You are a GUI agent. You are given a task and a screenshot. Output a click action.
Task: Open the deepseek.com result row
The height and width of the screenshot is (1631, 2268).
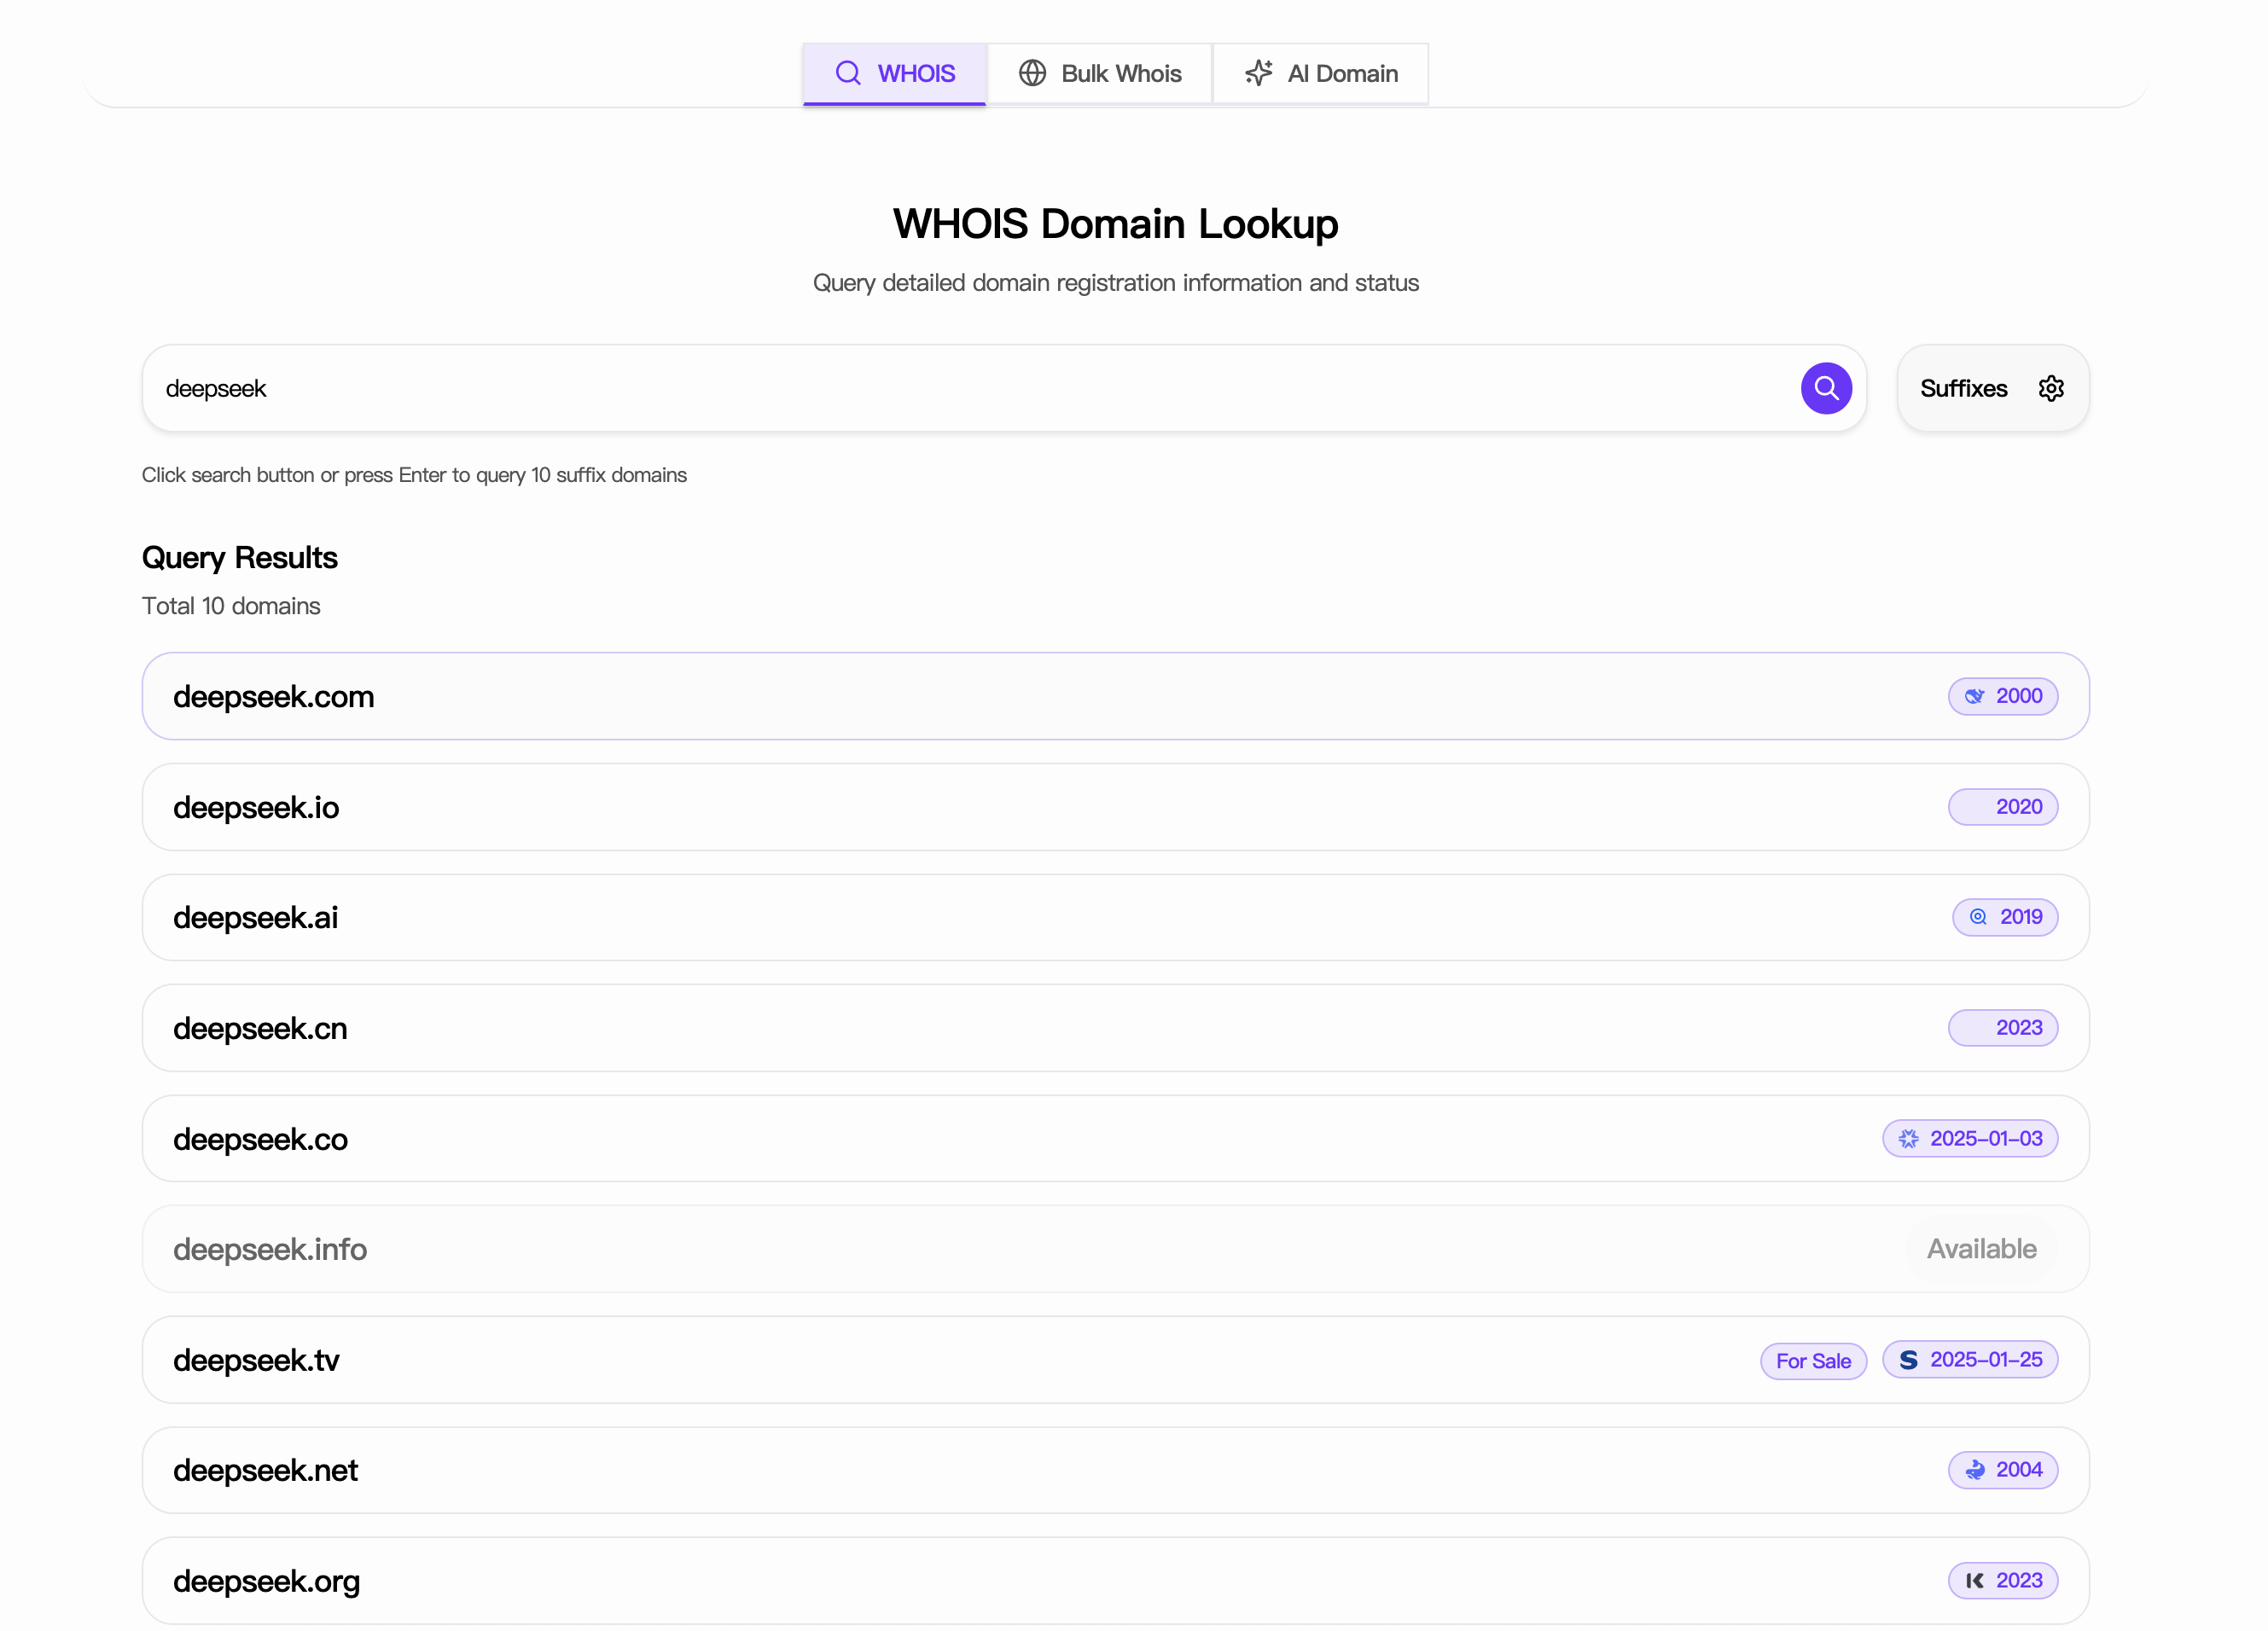1115,696
